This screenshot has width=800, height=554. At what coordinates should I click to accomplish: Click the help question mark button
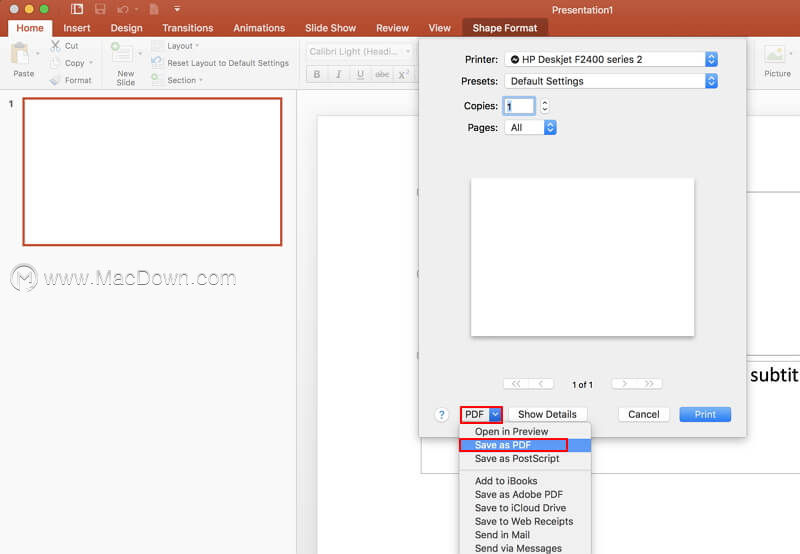[442, 414]
